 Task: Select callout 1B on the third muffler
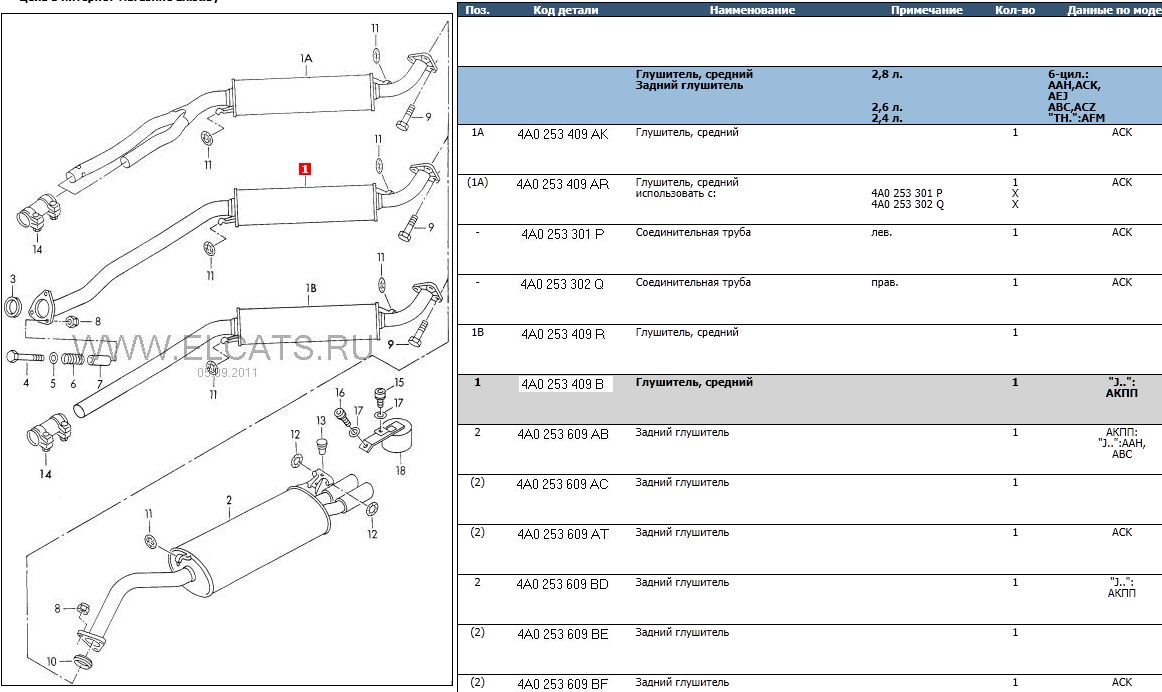point(311,288)
